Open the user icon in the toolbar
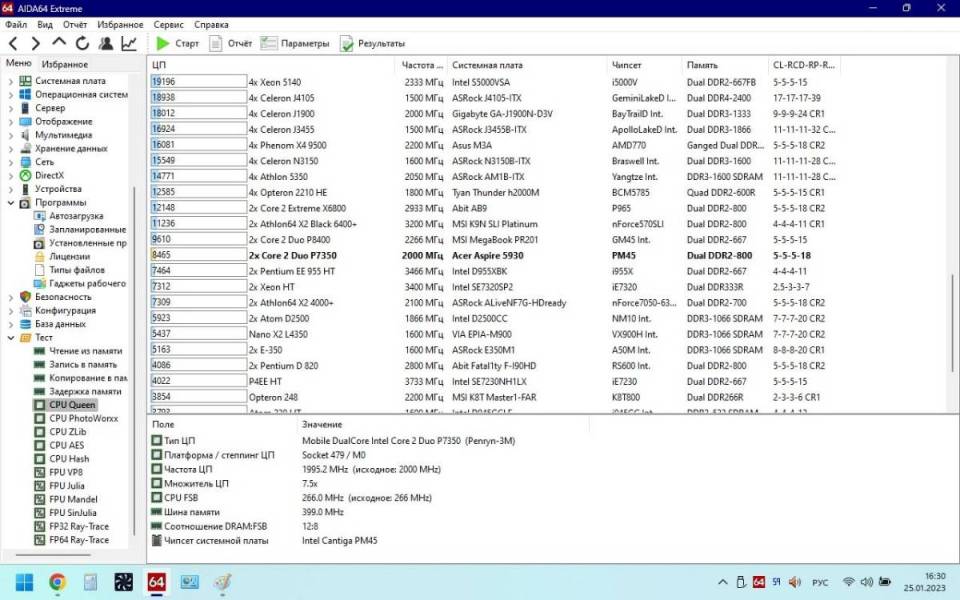The width and height of the screenshot is (960, 600). click(x=106, y=44)
